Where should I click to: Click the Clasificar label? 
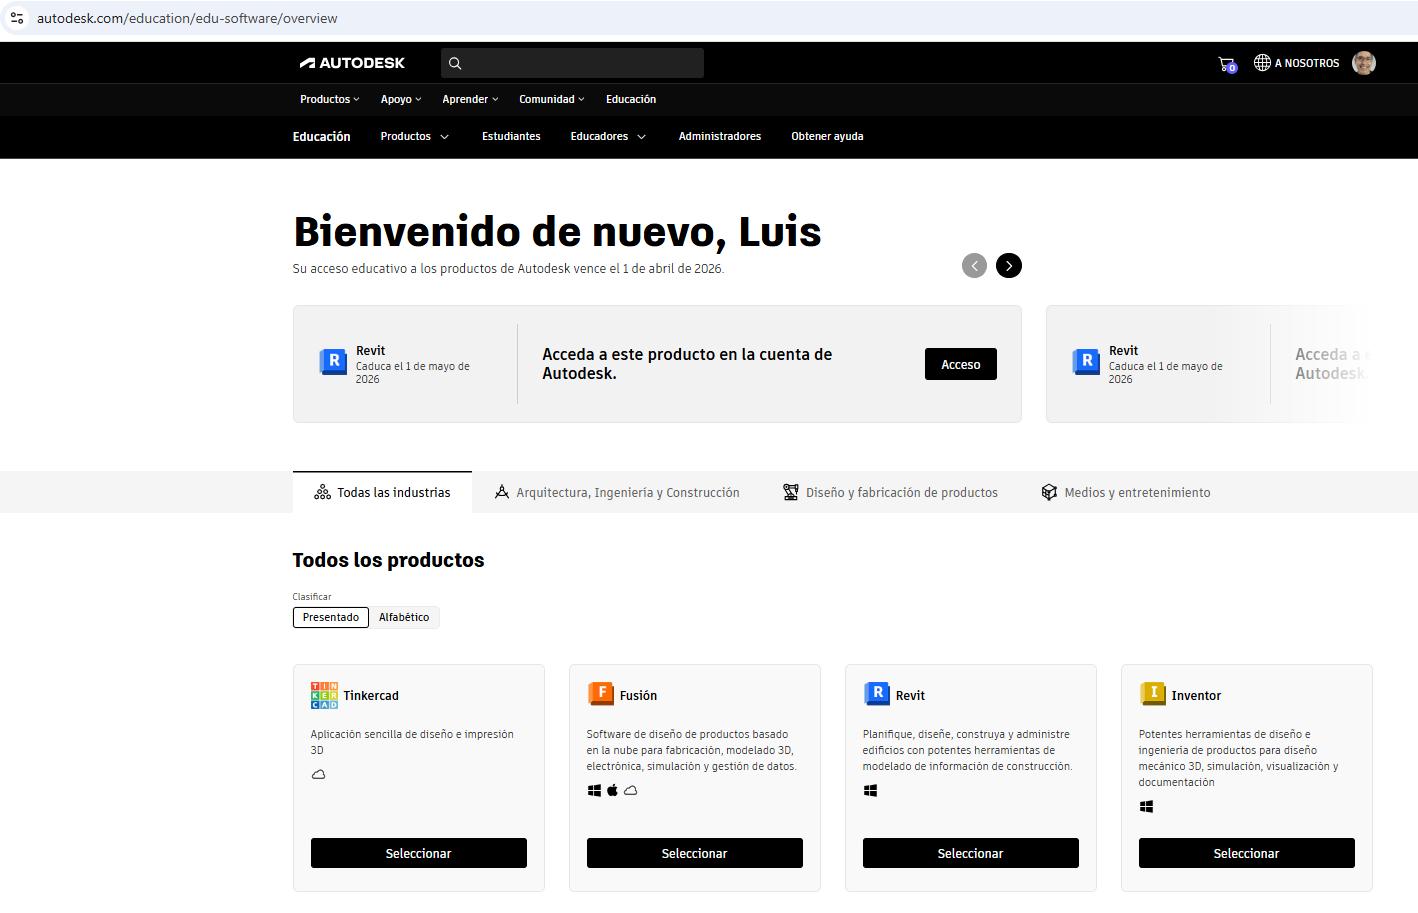[x=312, y=597]
